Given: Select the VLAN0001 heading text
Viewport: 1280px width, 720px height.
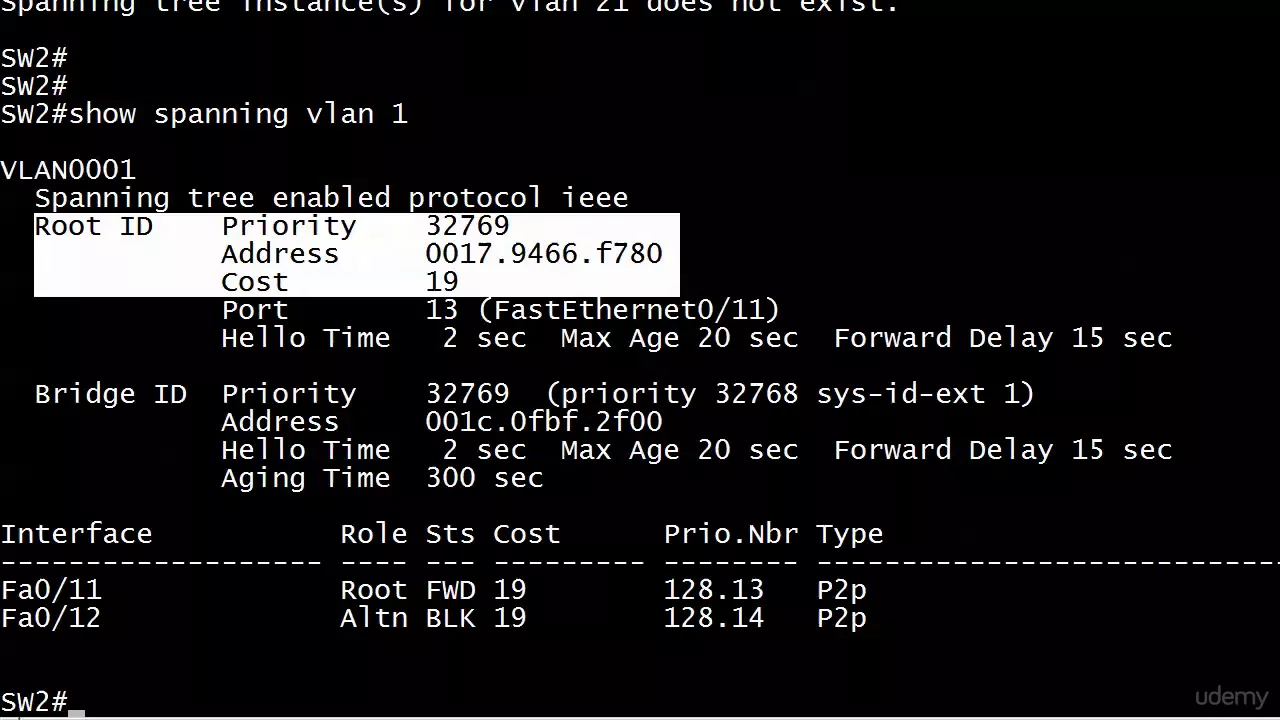Looking at the screenshot, I should click(68, 170).
